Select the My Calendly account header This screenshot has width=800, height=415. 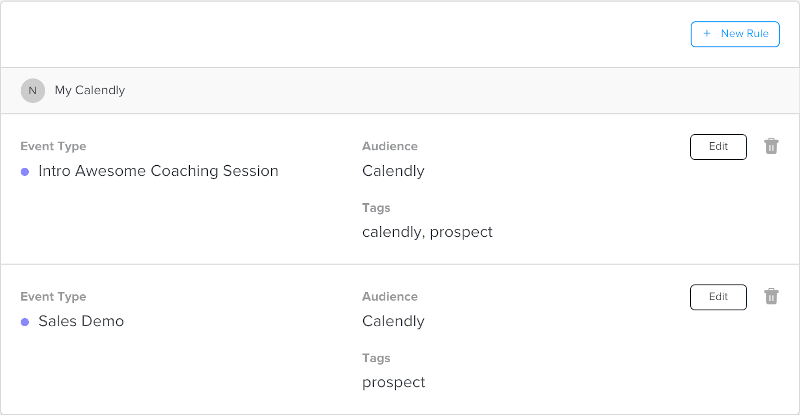[x=90, y=90]
